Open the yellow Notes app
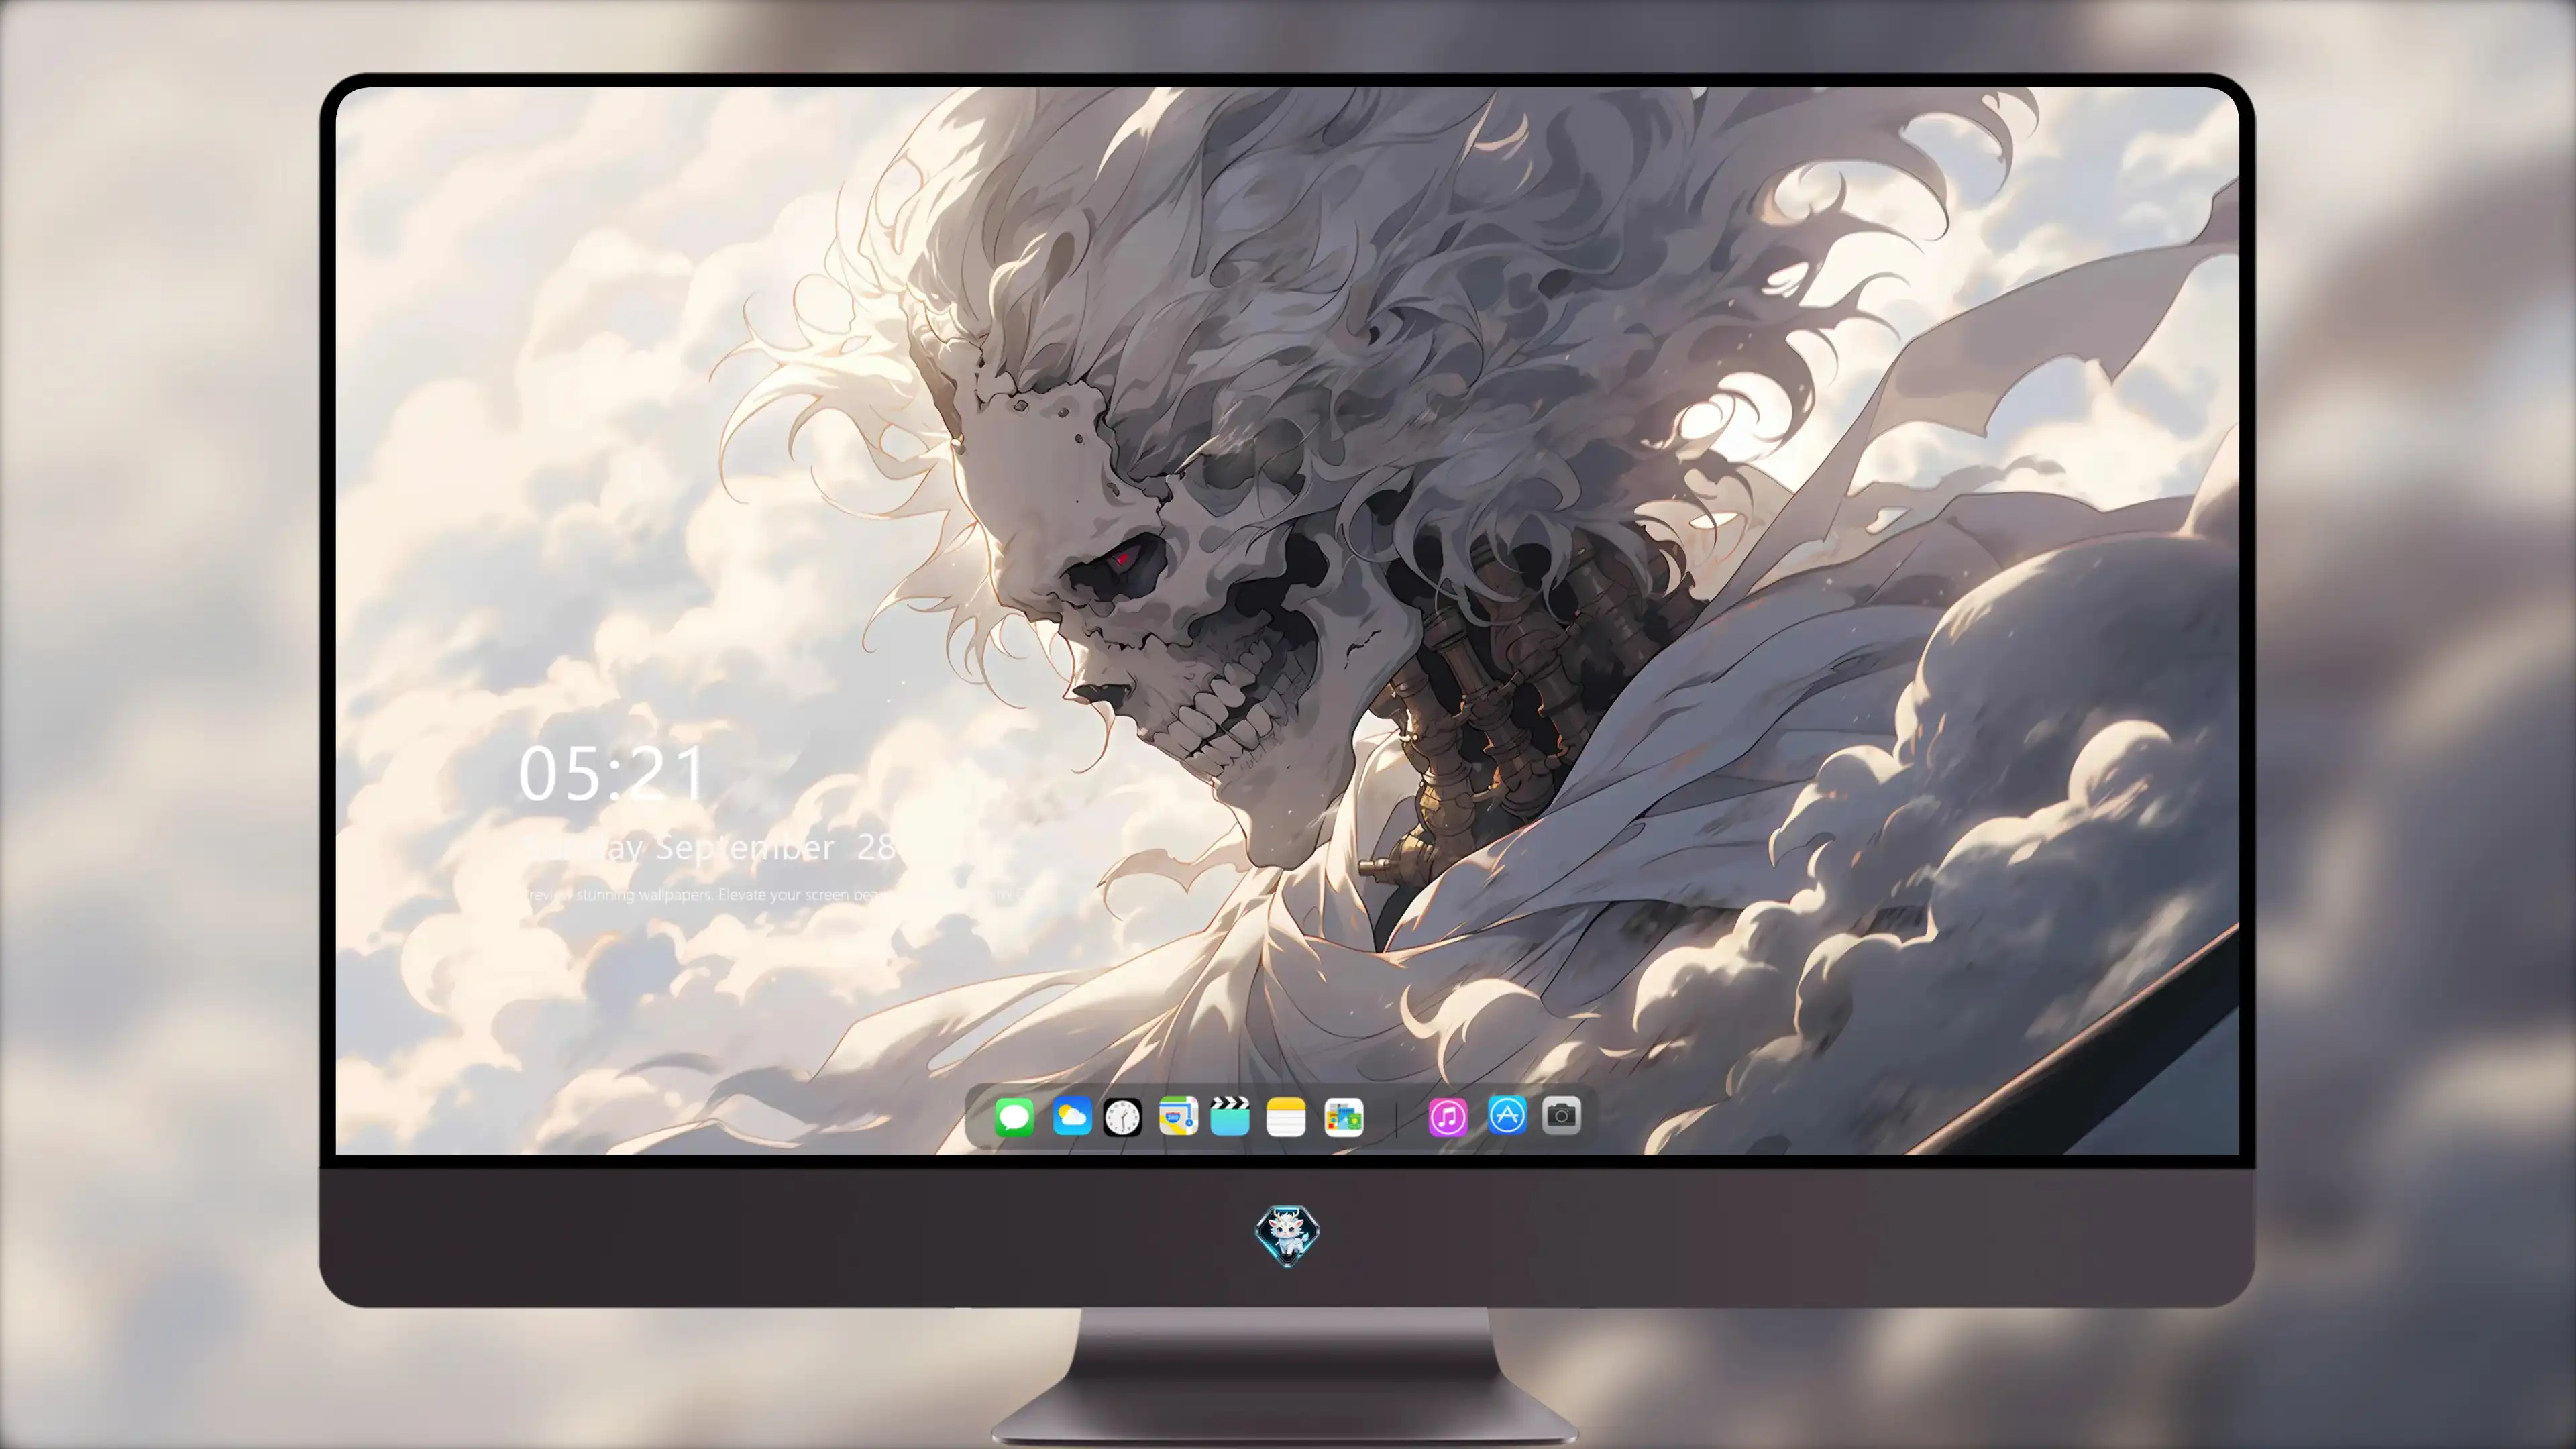This screenshot has width=2576, height=1449. [x=1286, y=1117]
